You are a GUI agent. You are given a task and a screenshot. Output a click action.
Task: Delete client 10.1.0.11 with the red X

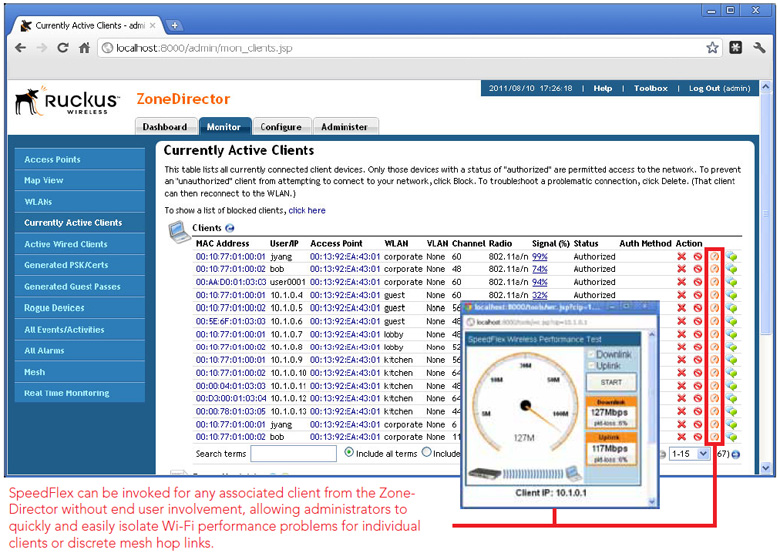[682, 386]
